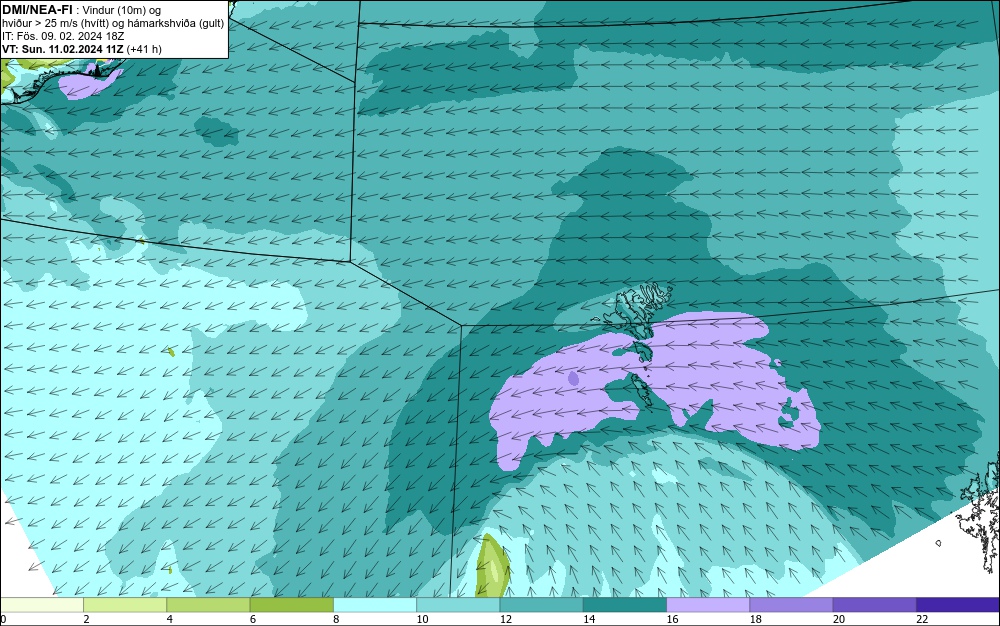The width and height of the screenshot is (1000, 626).
Task: Click the 12–14 m/s teal legend swatch
Action: pyautogui.click(x=541, y=605)
